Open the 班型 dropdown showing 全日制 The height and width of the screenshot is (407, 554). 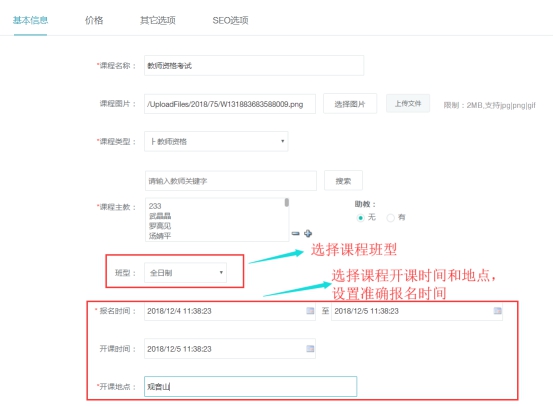pos(185,272)
